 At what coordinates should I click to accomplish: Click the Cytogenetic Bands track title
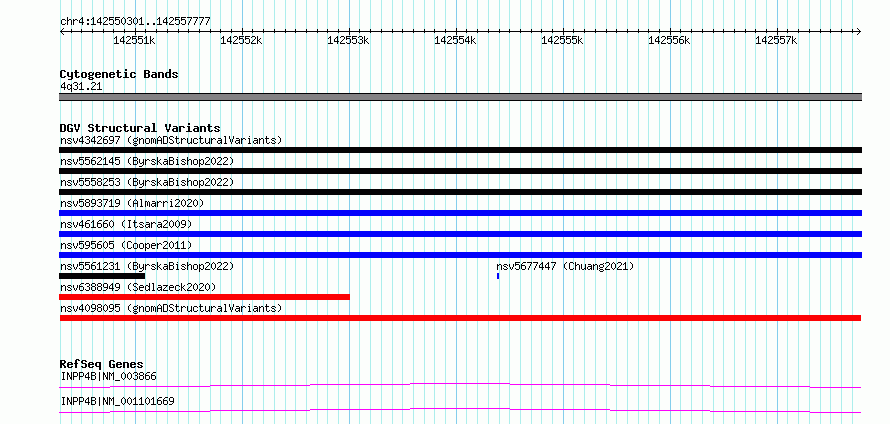point(119,74)
